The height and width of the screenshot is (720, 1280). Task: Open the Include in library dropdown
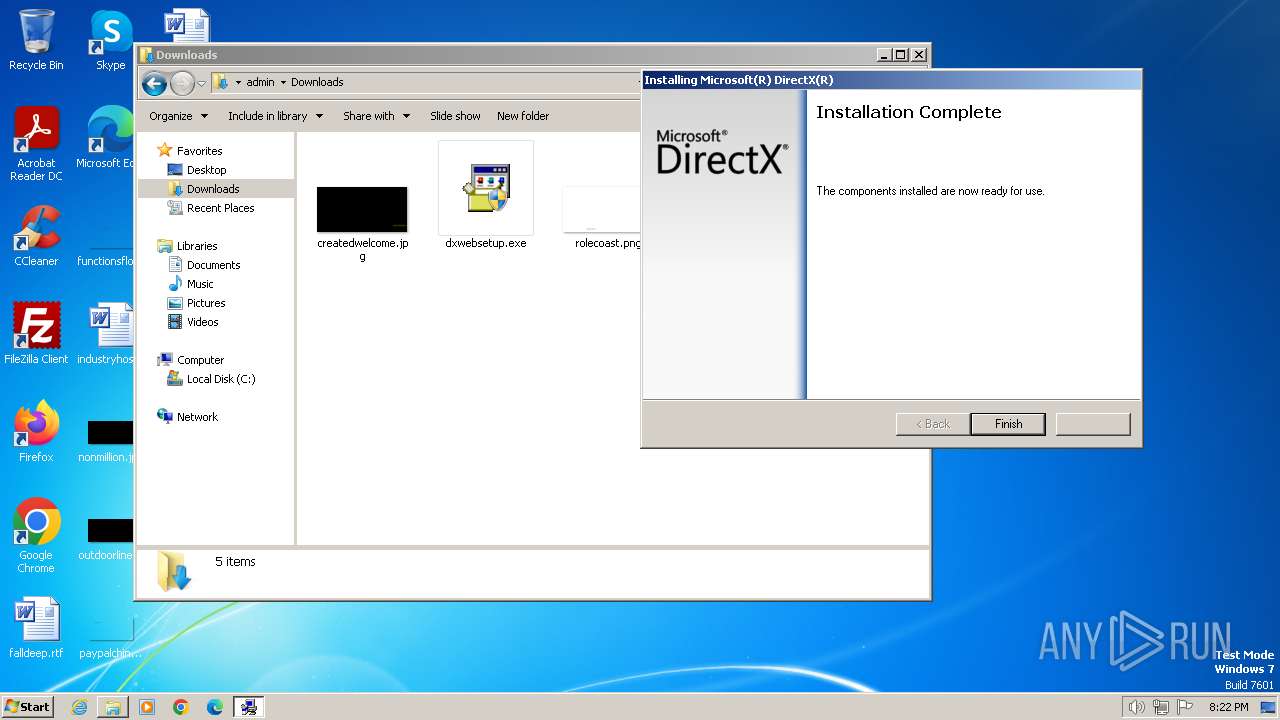[x=275, y=116]
